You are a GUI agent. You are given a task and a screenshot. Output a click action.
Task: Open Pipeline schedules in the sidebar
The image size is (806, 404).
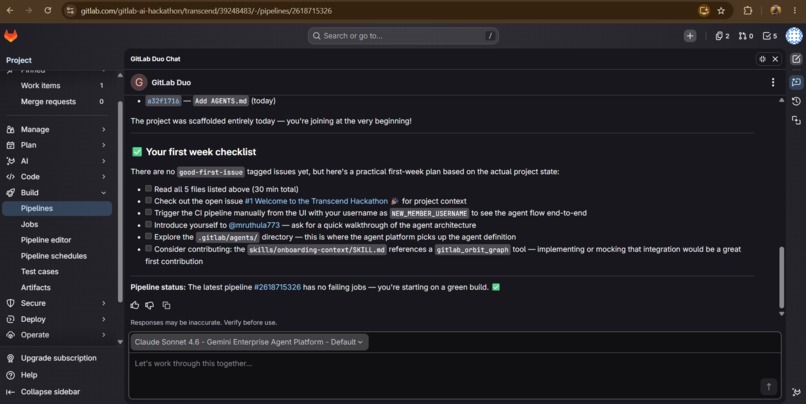click(57, 256)
